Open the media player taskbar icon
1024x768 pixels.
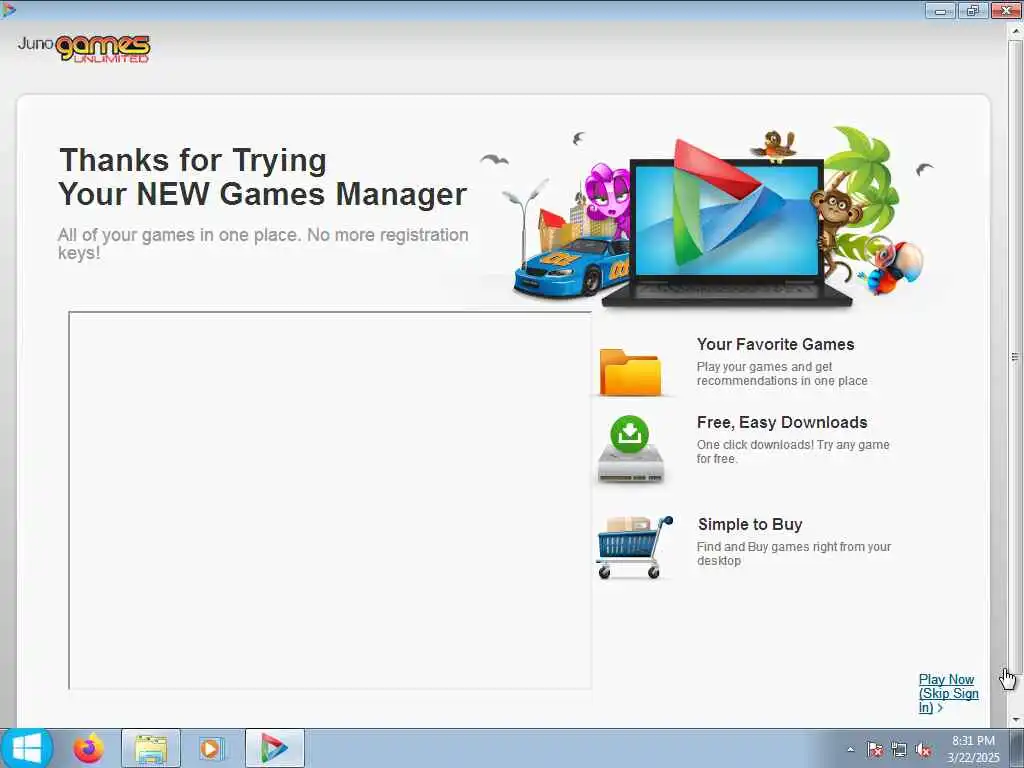pyautogui.click(x=211, y=748)
